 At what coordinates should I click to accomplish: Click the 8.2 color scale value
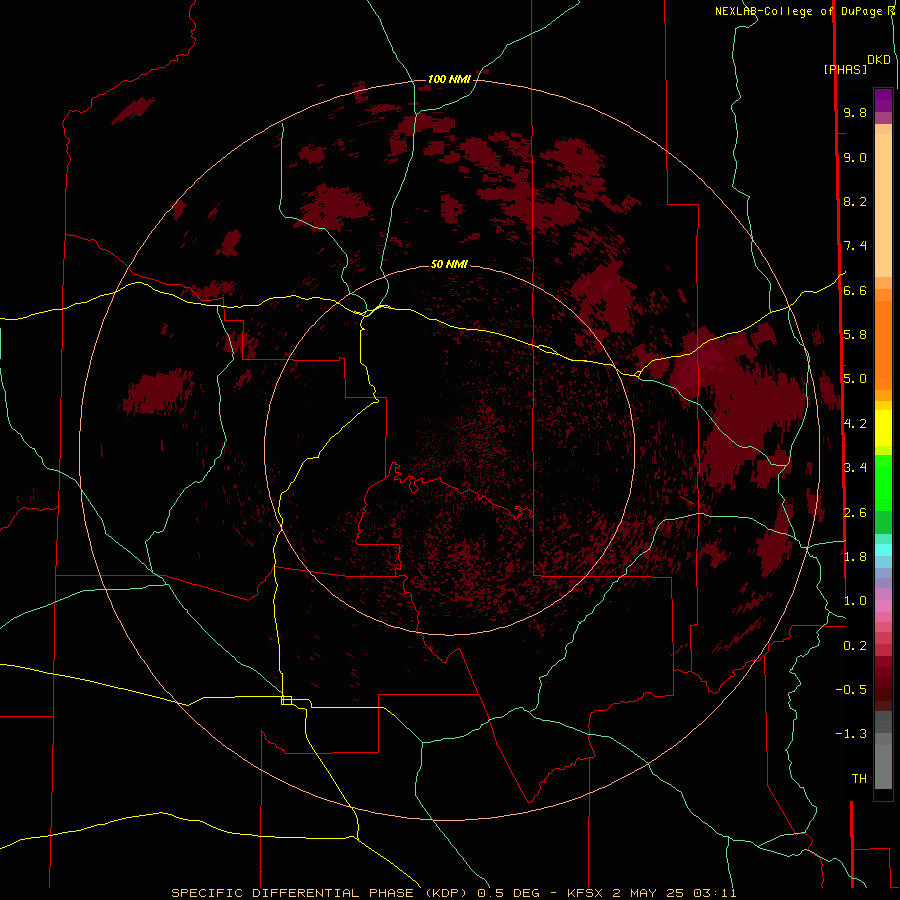coord(855,201)
